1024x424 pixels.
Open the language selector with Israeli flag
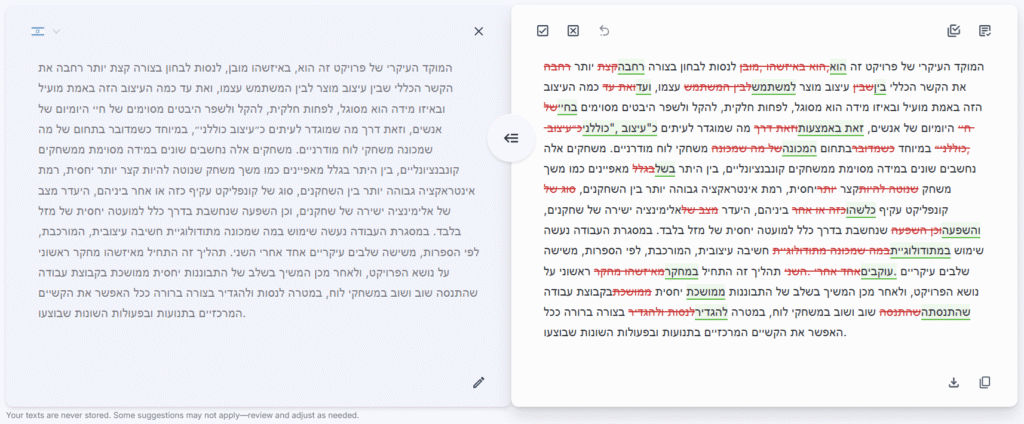pyautogui.click(x=44, y=31)
